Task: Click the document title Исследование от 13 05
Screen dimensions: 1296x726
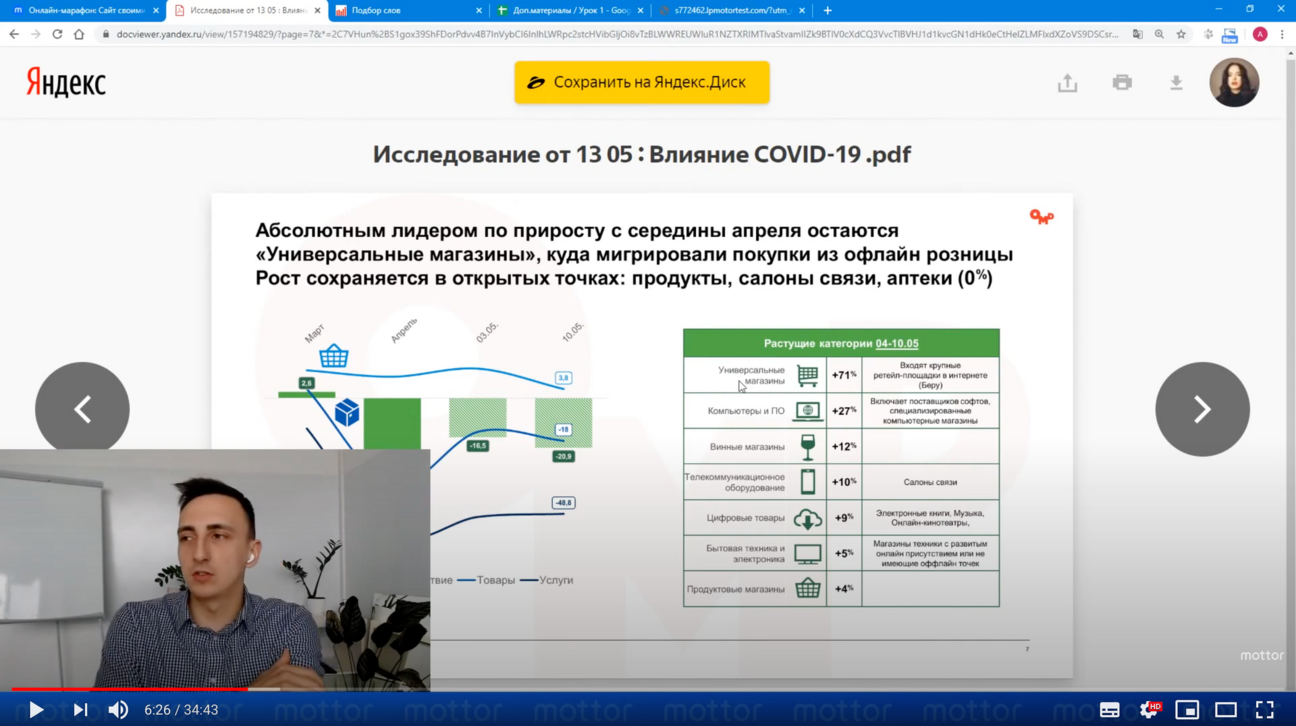Action: (642, 154)
